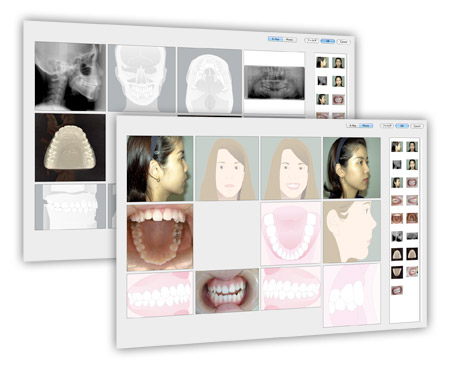Select the smiling frontal face placeholder illustration
Screen dimensions: 450x367
pos(291,168)
